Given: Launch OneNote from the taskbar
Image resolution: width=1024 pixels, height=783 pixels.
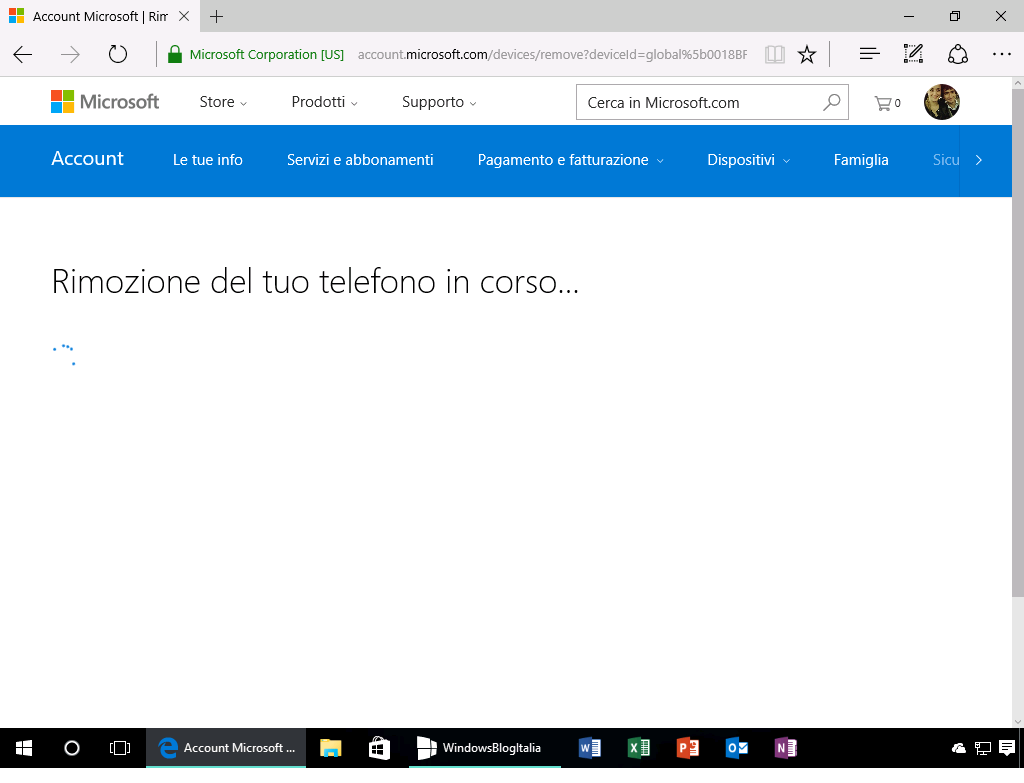Looking at the screenshot, I should pyautogui.click(x=786, y=748).
